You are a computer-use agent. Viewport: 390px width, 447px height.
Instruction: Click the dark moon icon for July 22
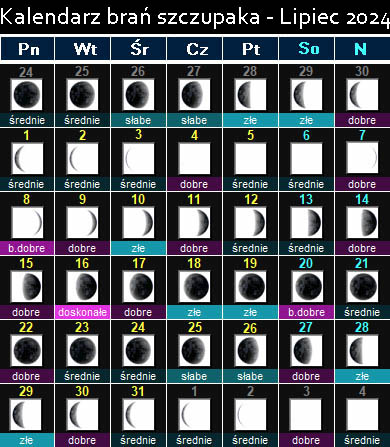(x=27, y=350)
